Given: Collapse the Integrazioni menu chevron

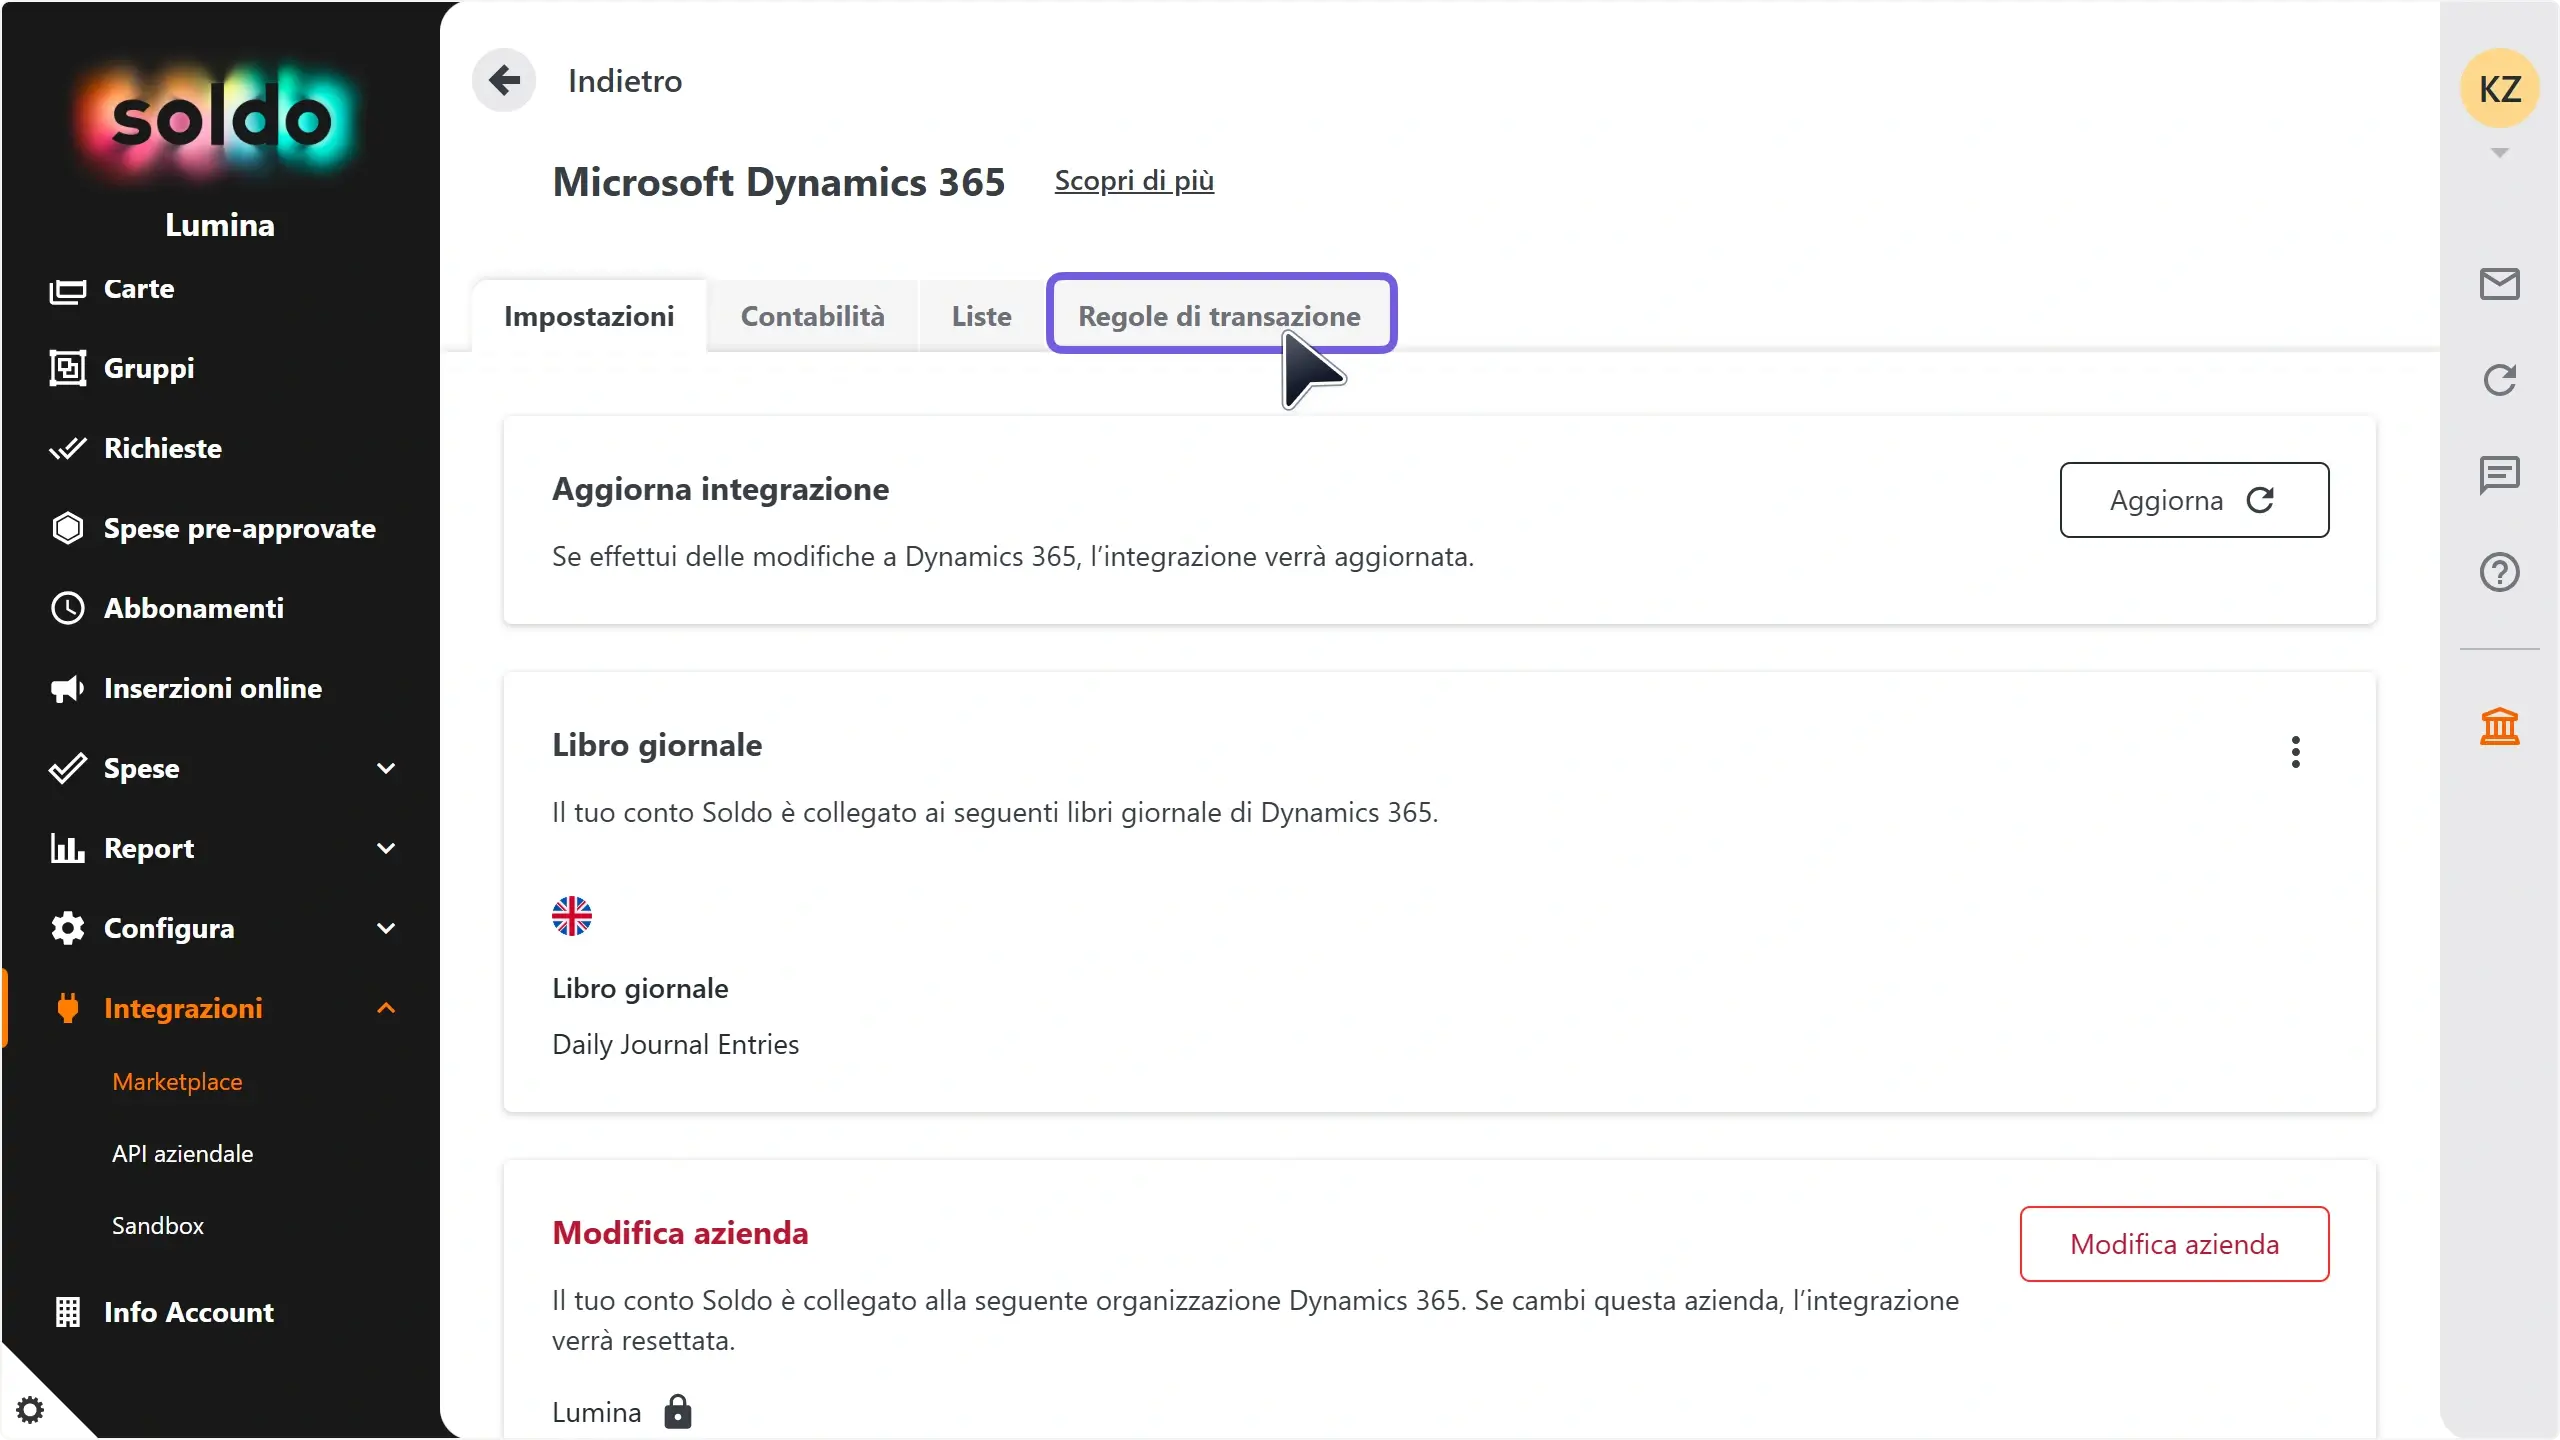Looking at the screenshot, I should click(386, 1008).
